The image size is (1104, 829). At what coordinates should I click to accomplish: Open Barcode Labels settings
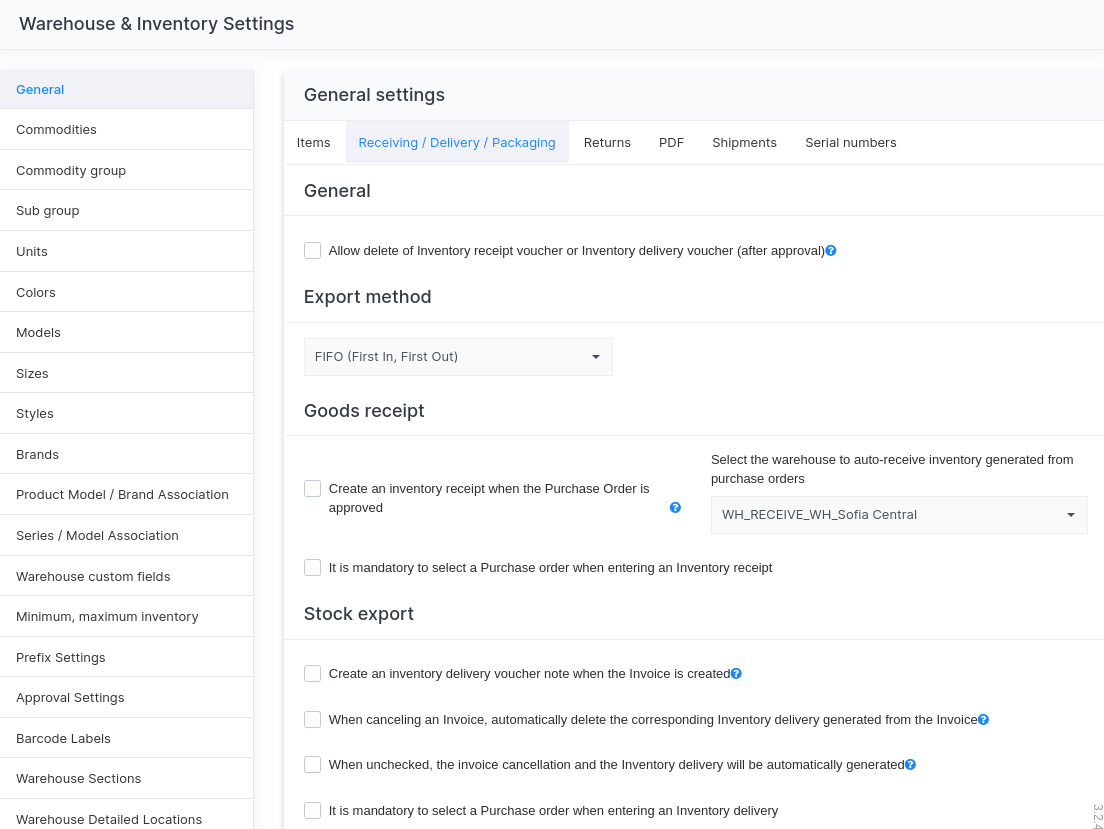[x=63, y=739]
